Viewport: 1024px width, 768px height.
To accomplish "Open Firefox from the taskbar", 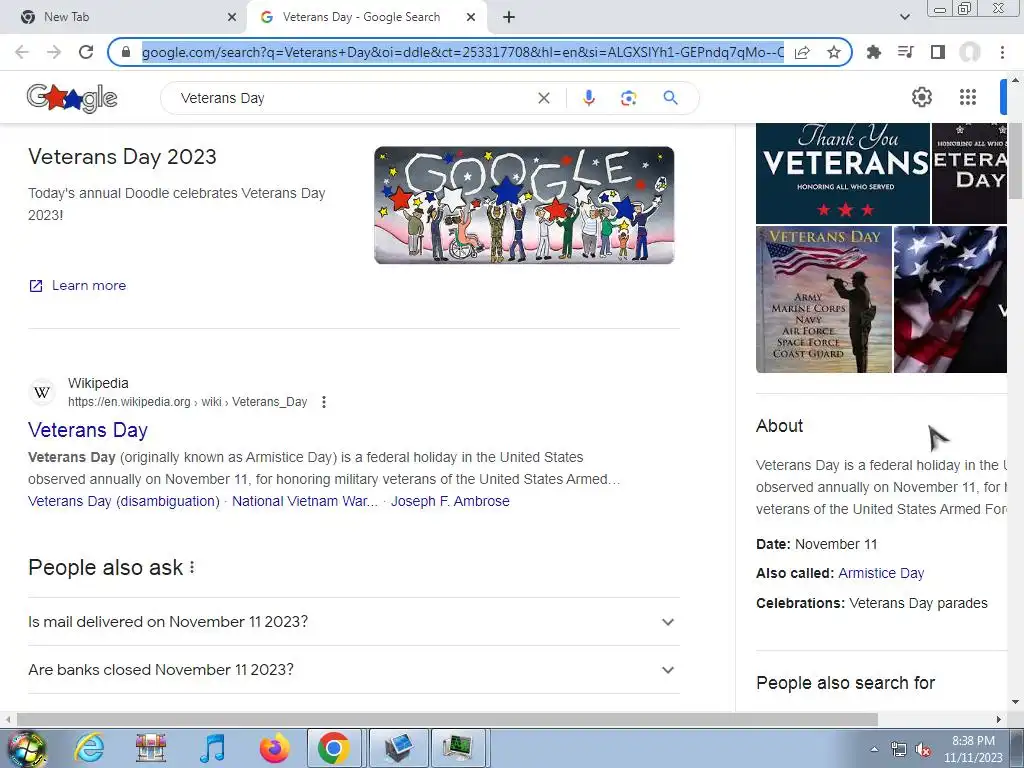I will (x=274, y=748).
